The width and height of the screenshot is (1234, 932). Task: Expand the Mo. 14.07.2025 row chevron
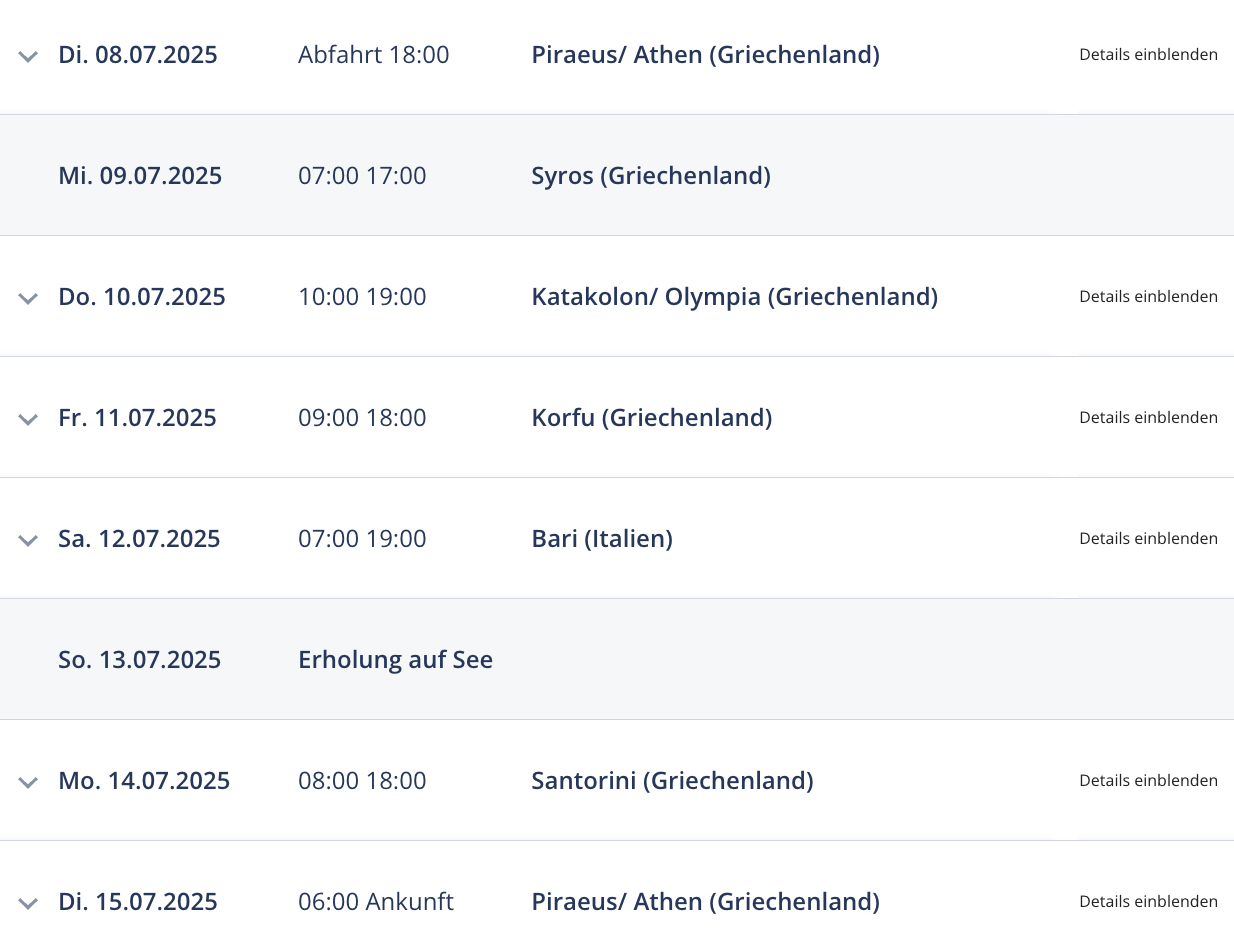[28, 782]
